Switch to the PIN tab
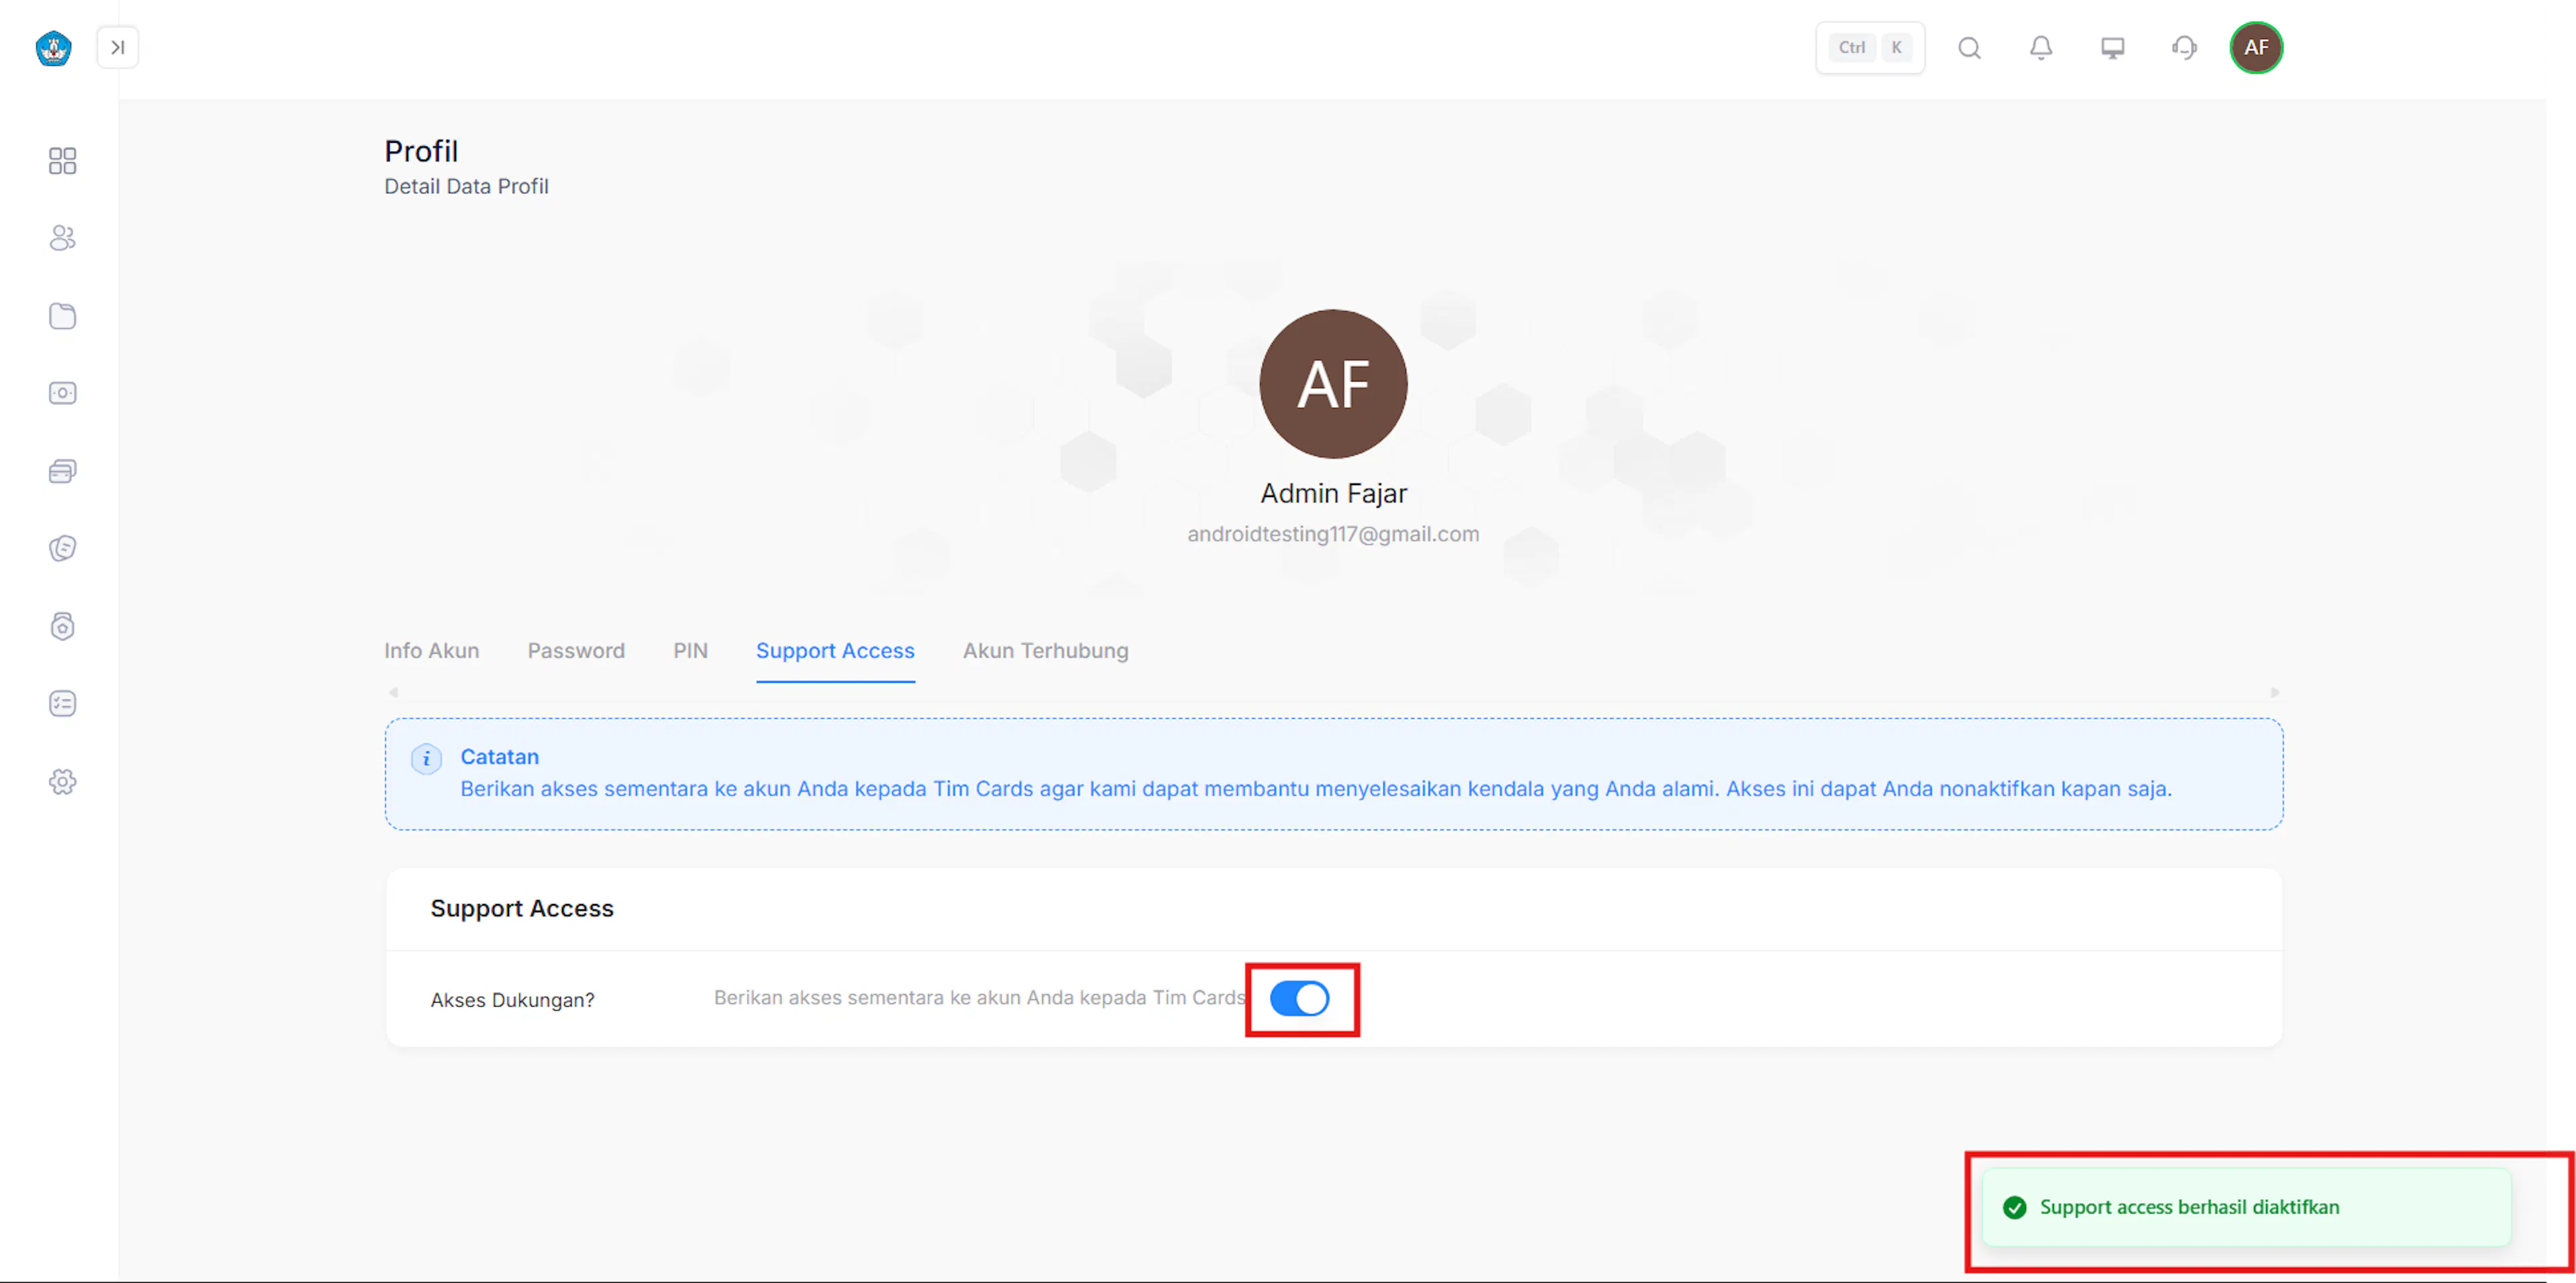 pos(690,650)
